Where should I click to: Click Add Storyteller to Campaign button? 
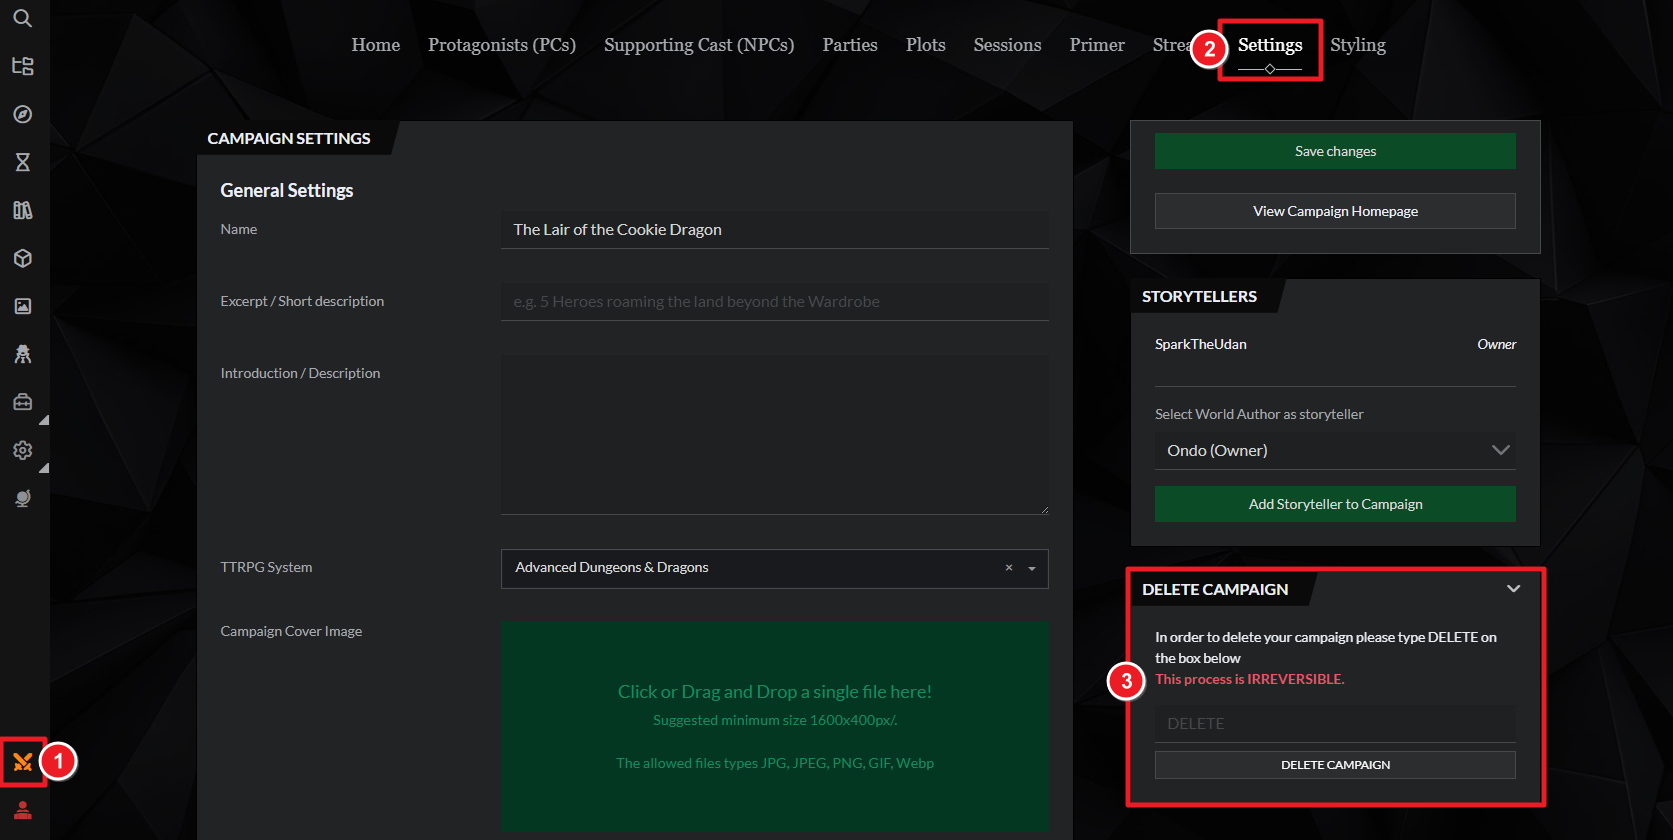coord(1335,504)
